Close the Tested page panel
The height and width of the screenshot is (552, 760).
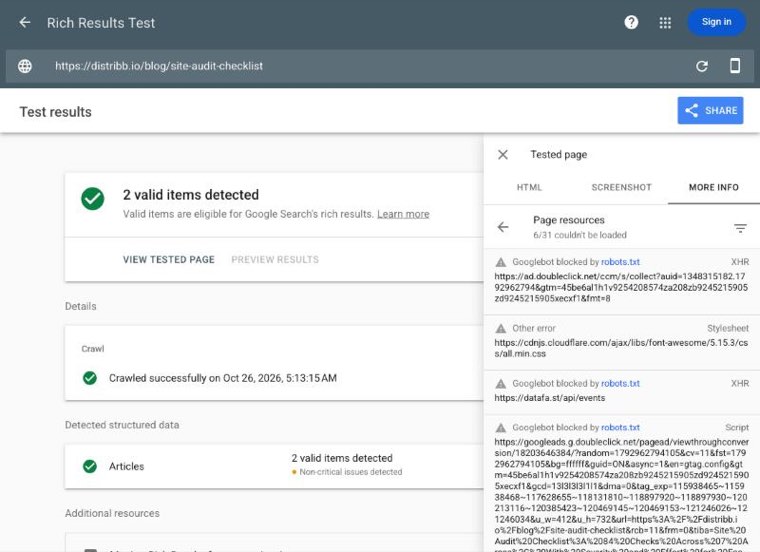point(503,155)
